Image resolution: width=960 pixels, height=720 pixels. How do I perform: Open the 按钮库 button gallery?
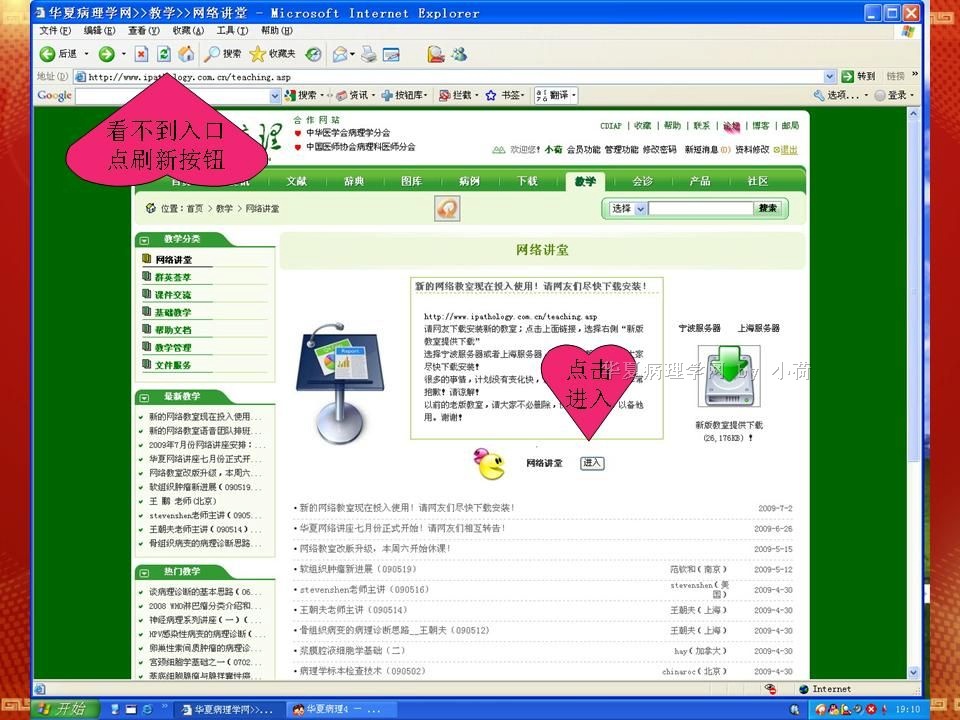tap(404, 95)
